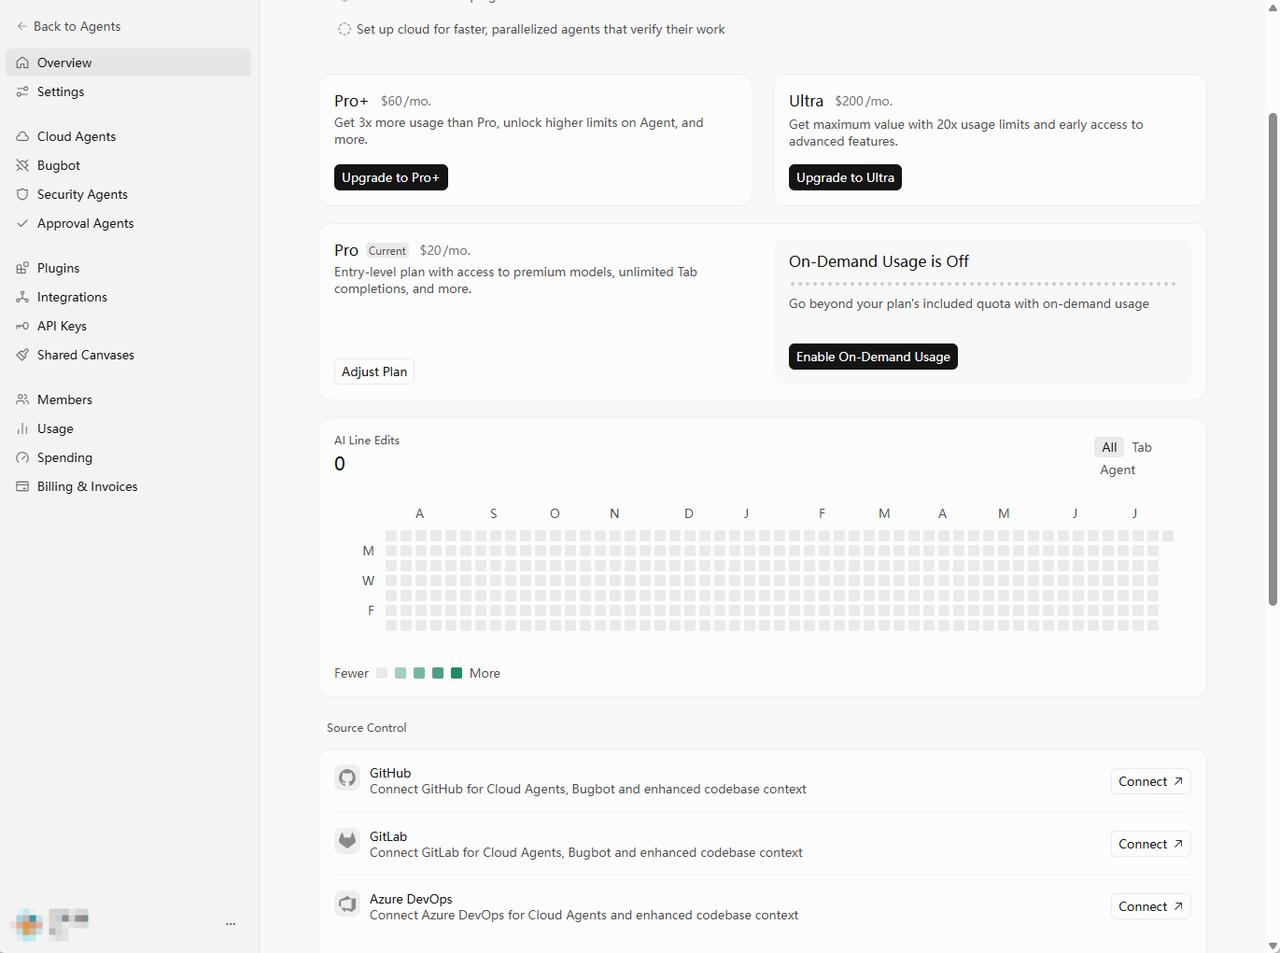1280x953 pixels.
Task: Click the Overview home icon
Action: coord(22,62)
